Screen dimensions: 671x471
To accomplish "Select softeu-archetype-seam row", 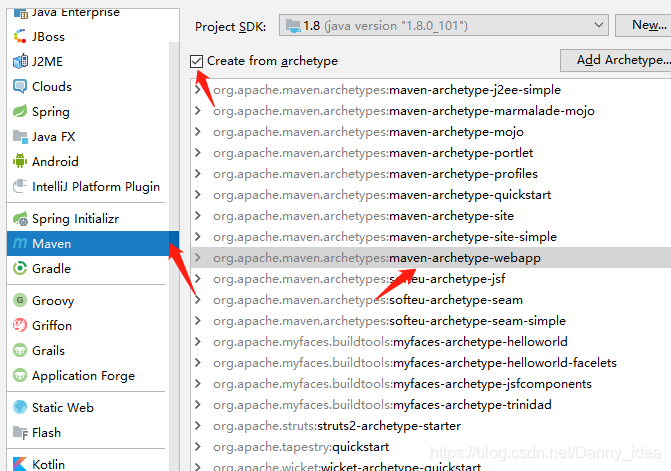I will coord(431,299).
